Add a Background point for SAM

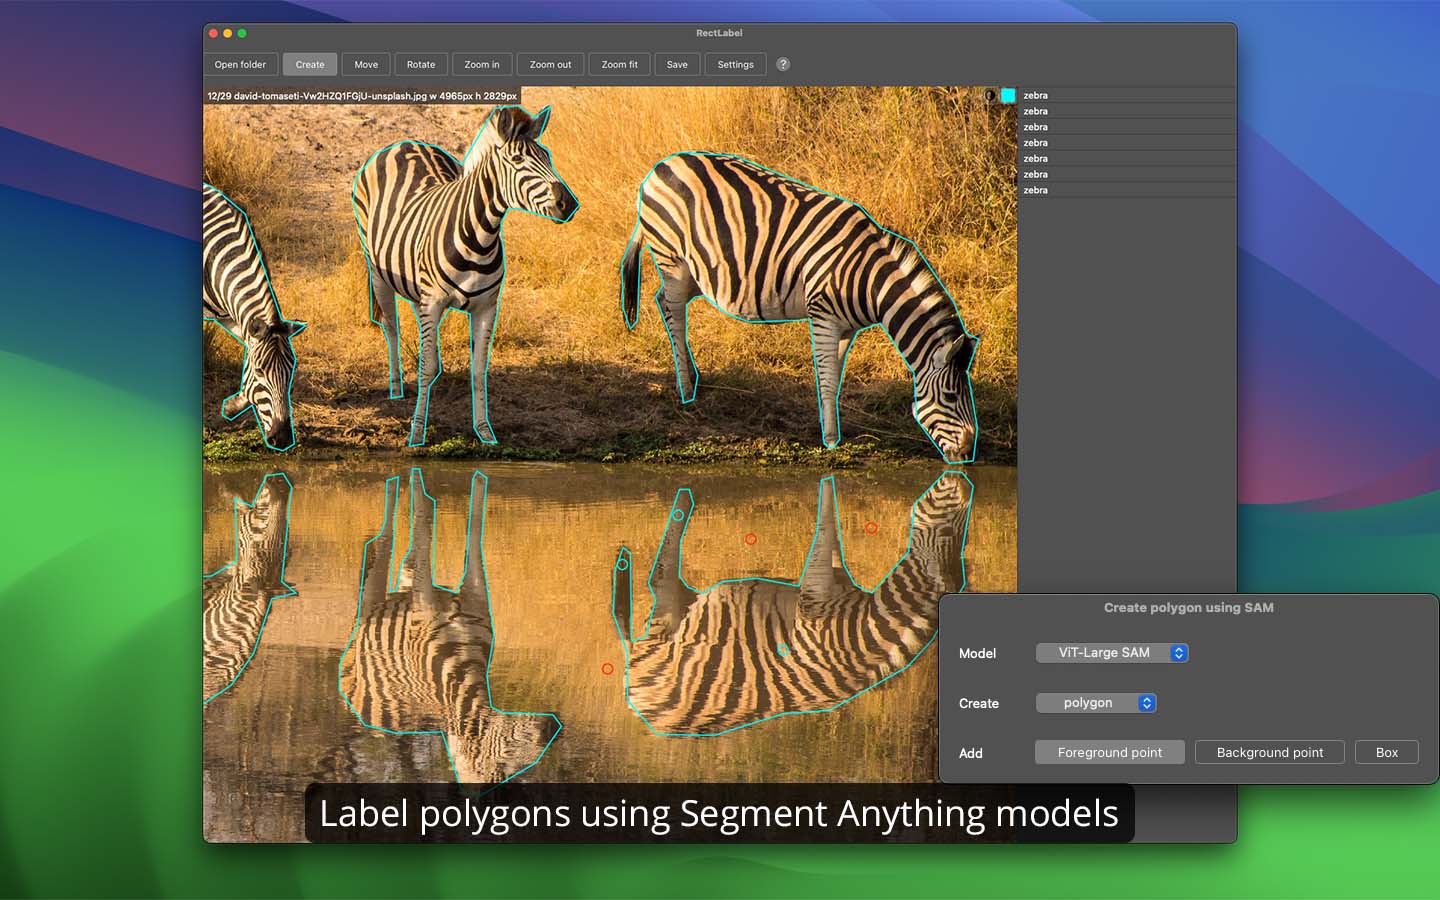coord(1269,752)
